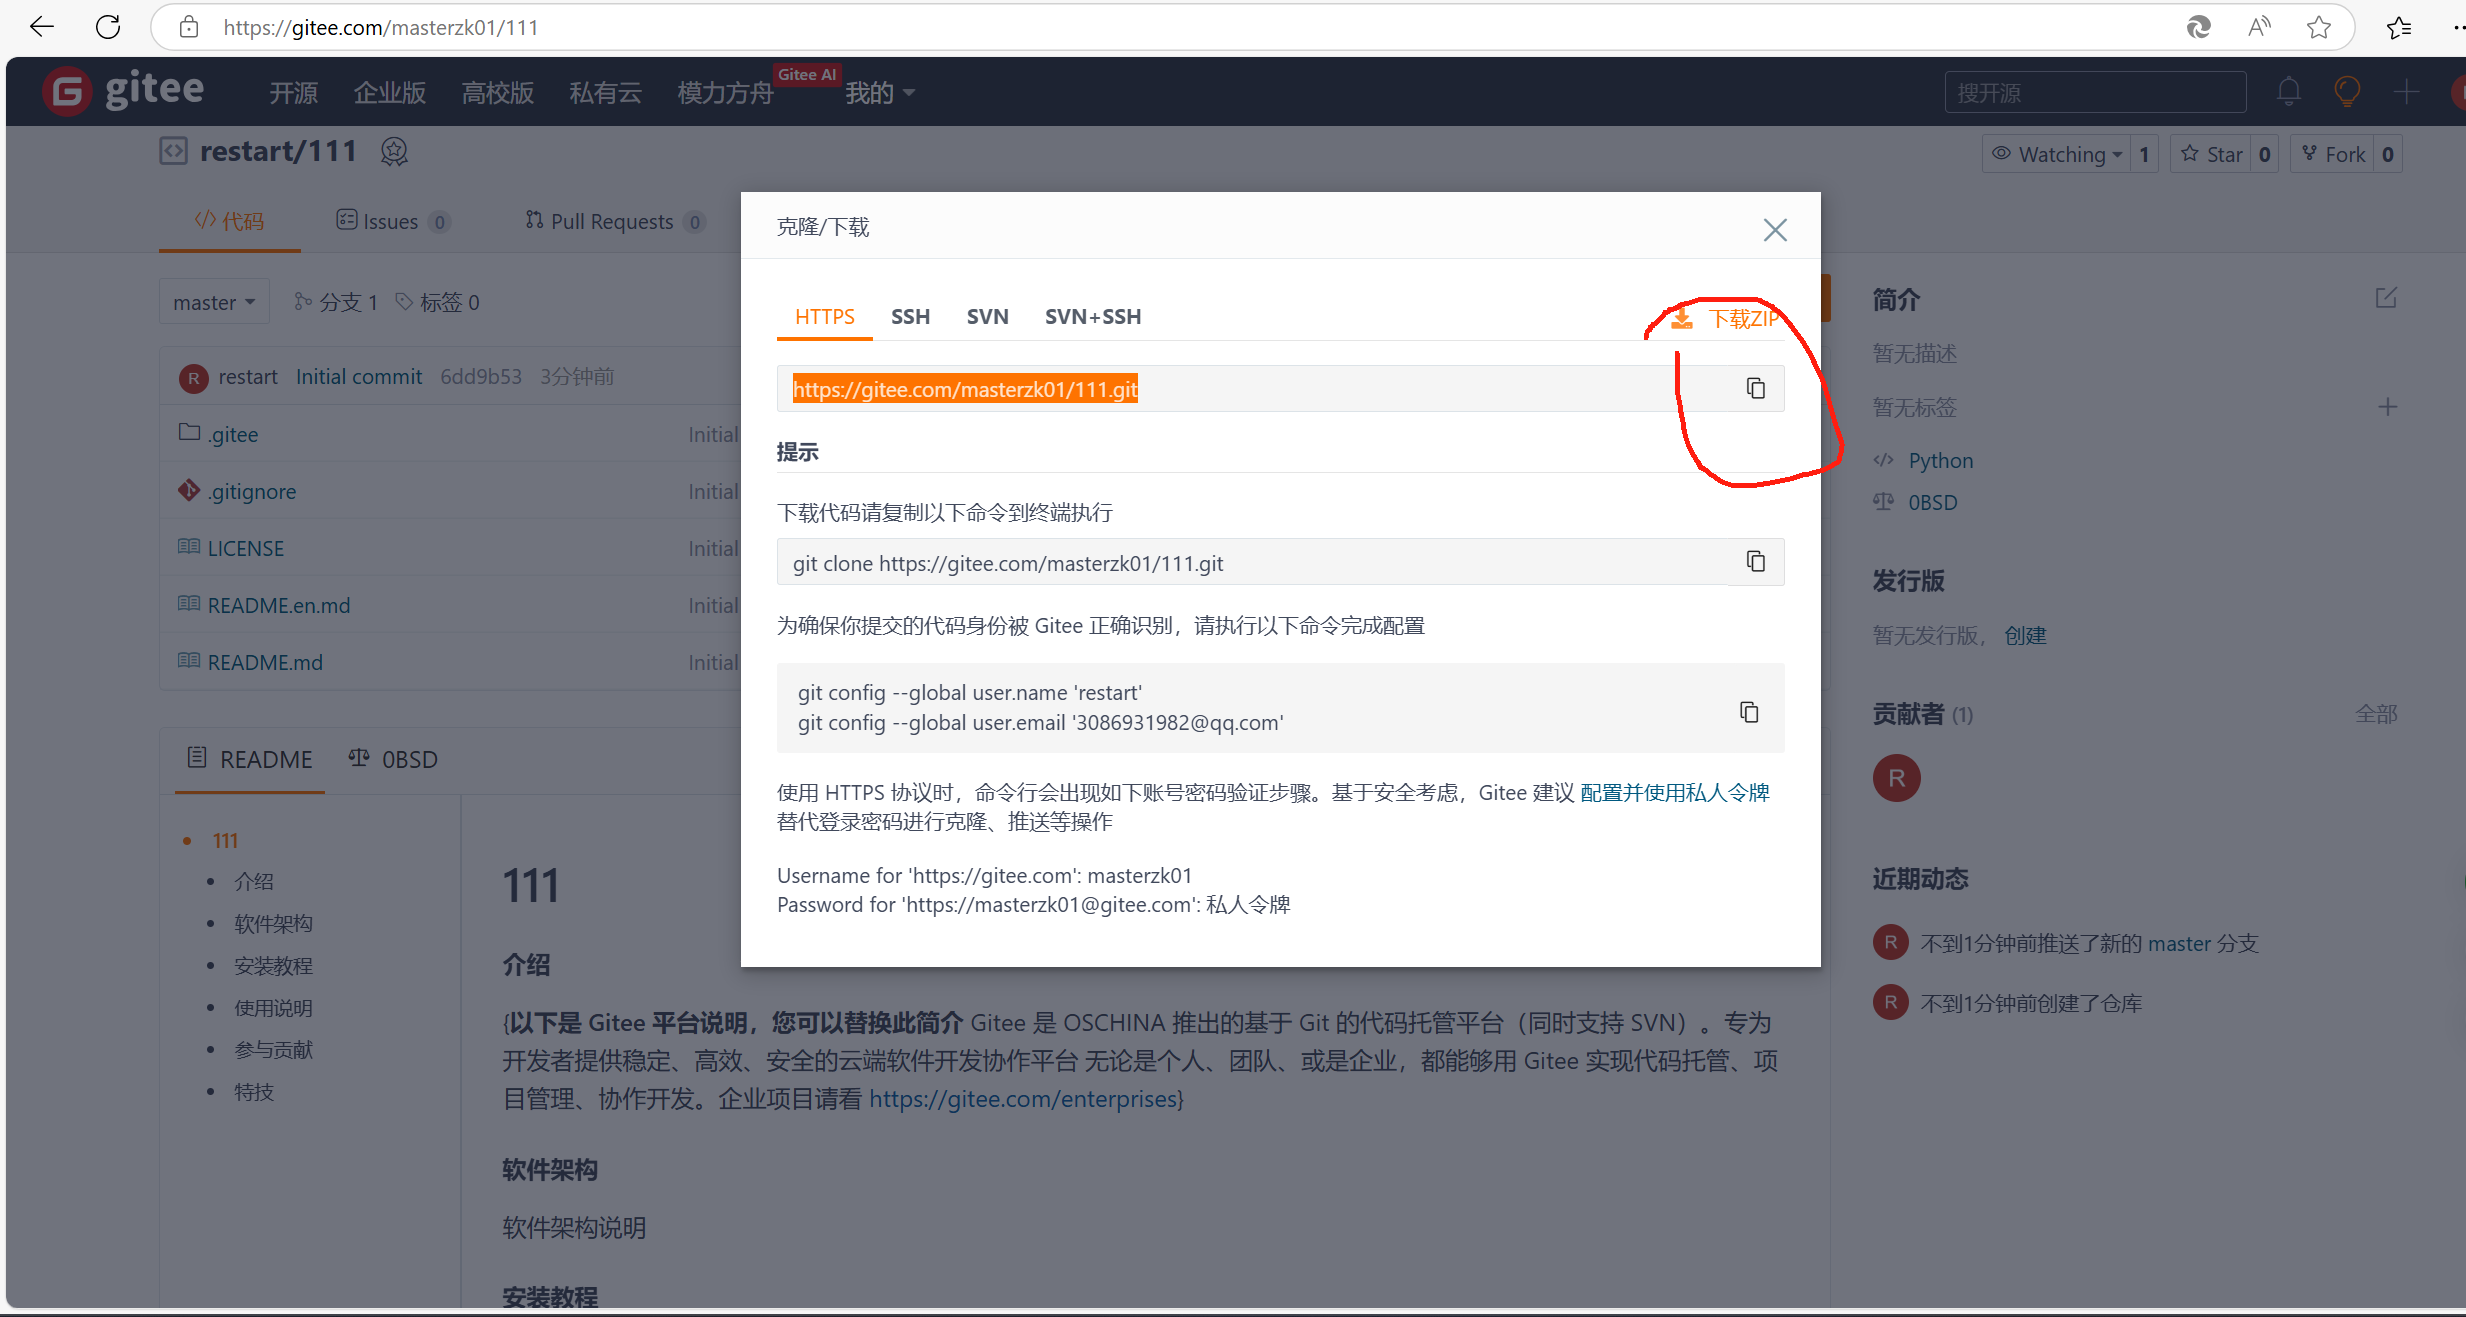Switch to the SSH tab
Image resolution: width=2466 pixels, height=1317 pixels.
click(910, 317)
